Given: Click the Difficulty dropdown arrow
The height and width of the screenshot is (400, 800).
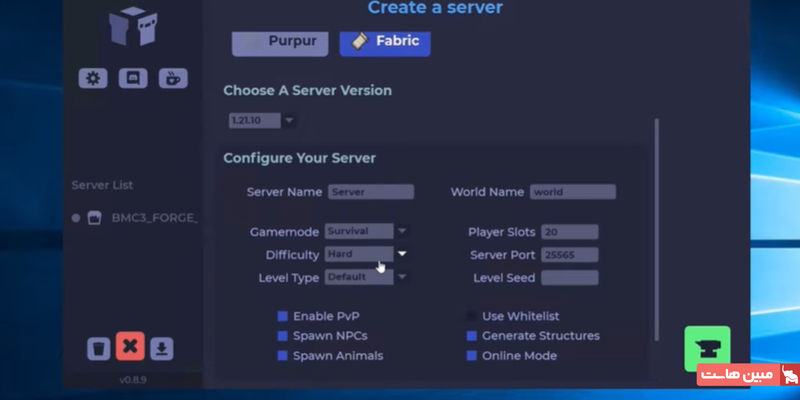Looking at the screenshot, I should pos(402,254).
